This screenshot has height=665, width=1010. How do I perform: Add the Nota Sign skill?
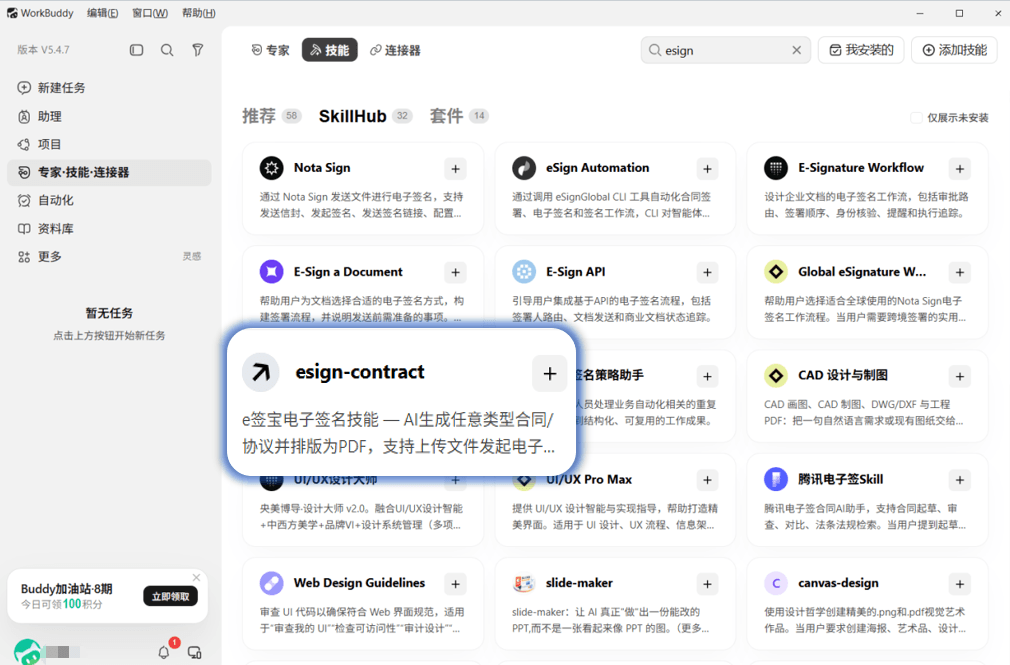pos(455,169)
